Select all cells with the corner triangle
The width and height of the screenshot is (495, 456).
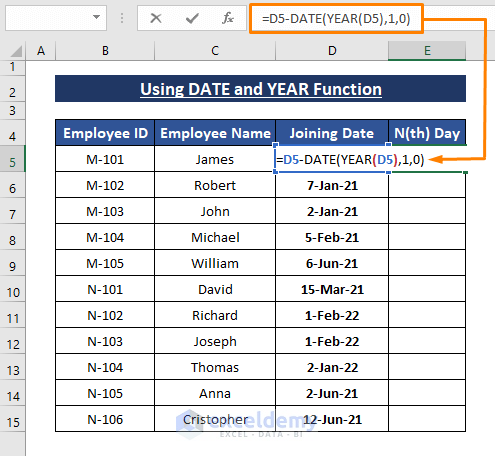point(16,51)
